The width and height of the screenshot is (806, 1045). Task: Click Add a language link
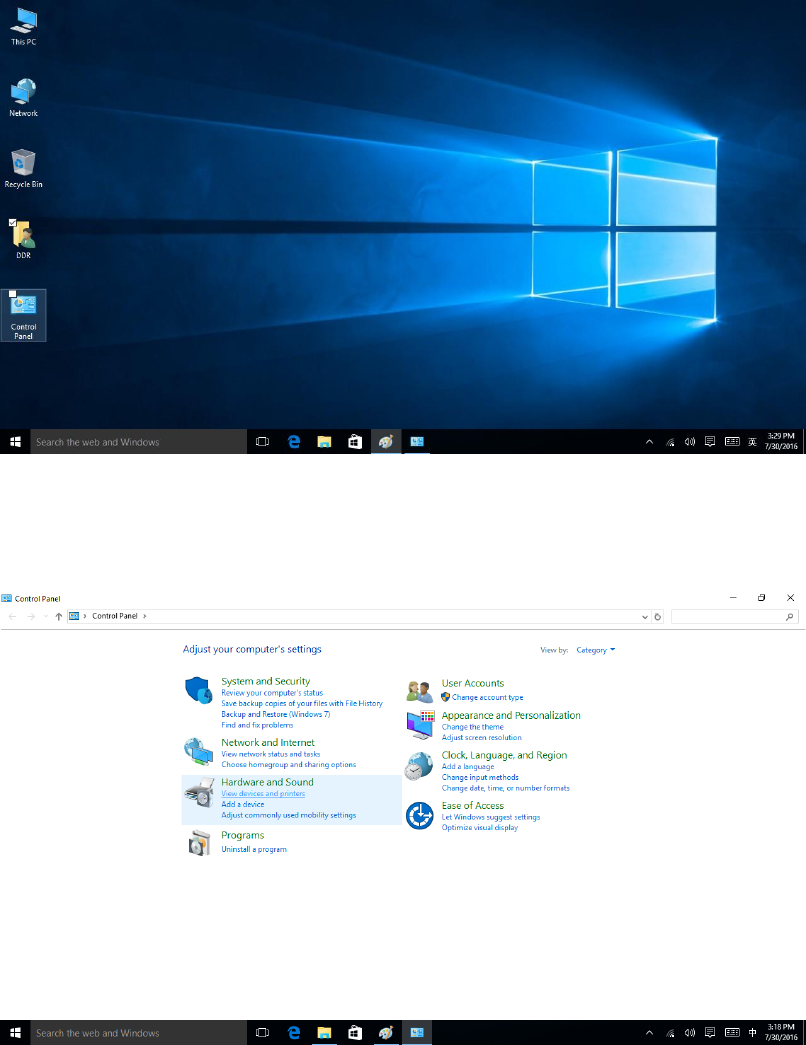coord(468,766)
